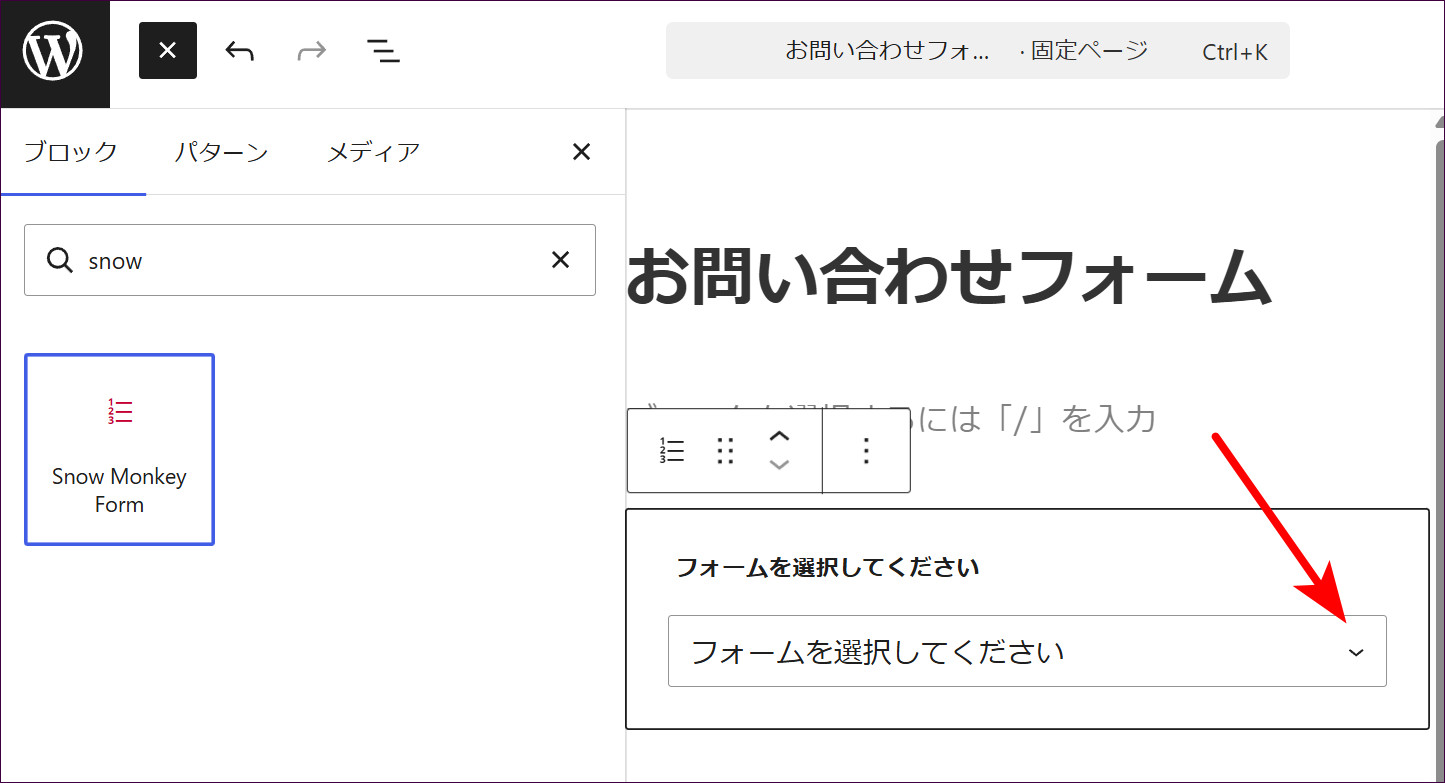Click the WordPress logo to view posts
This screenshot has width=1445, height=783.
[54, 53]
